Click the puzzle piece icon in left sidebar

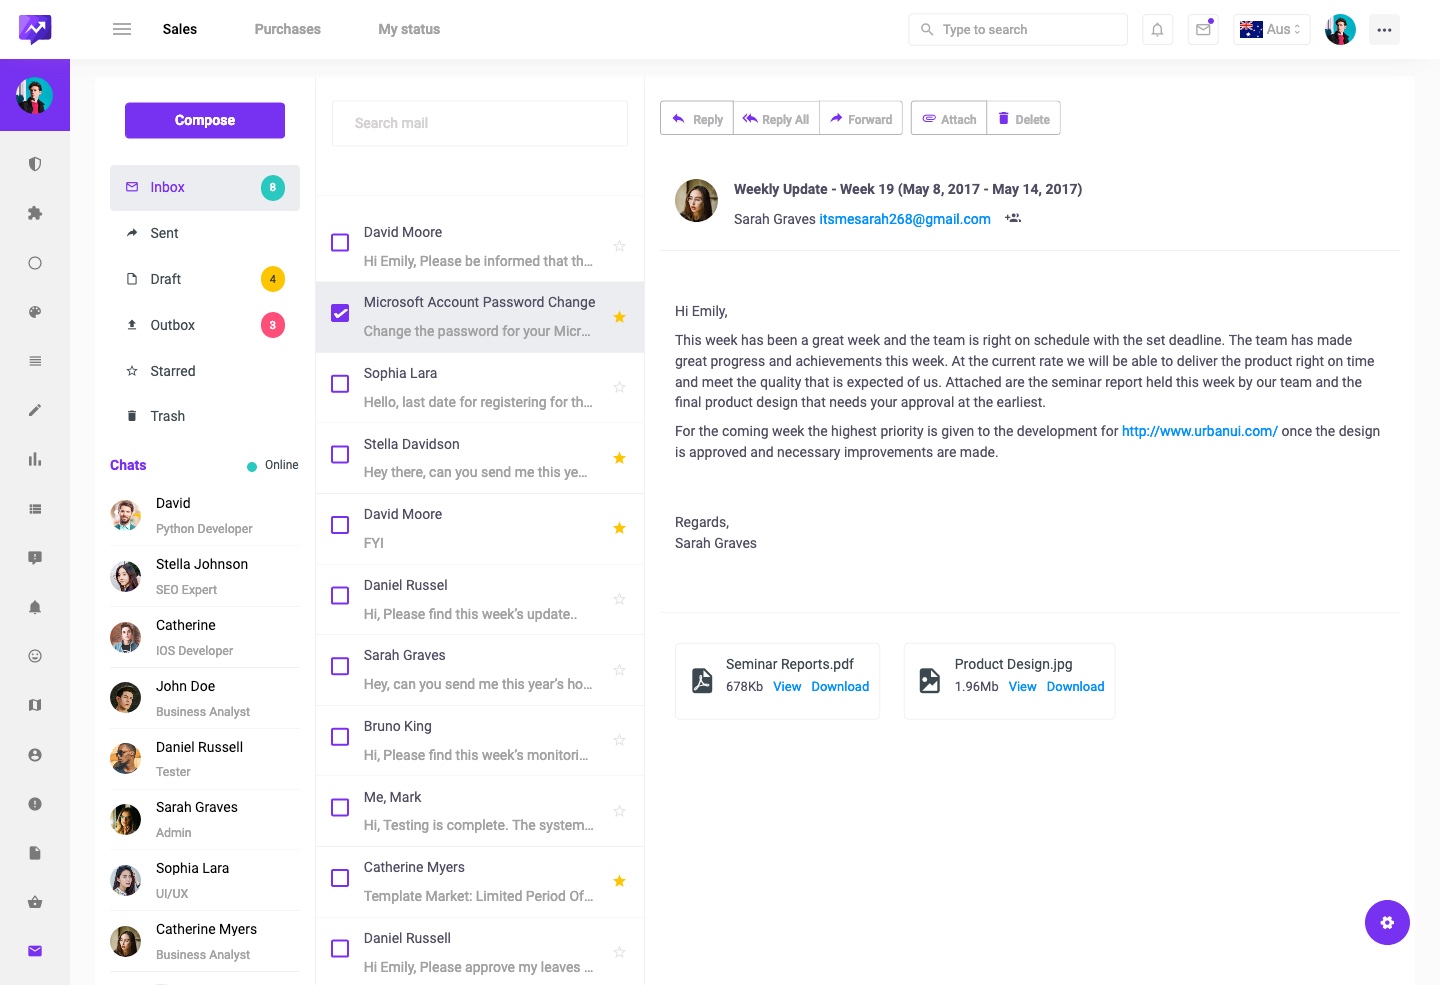(x=35, y=213)
